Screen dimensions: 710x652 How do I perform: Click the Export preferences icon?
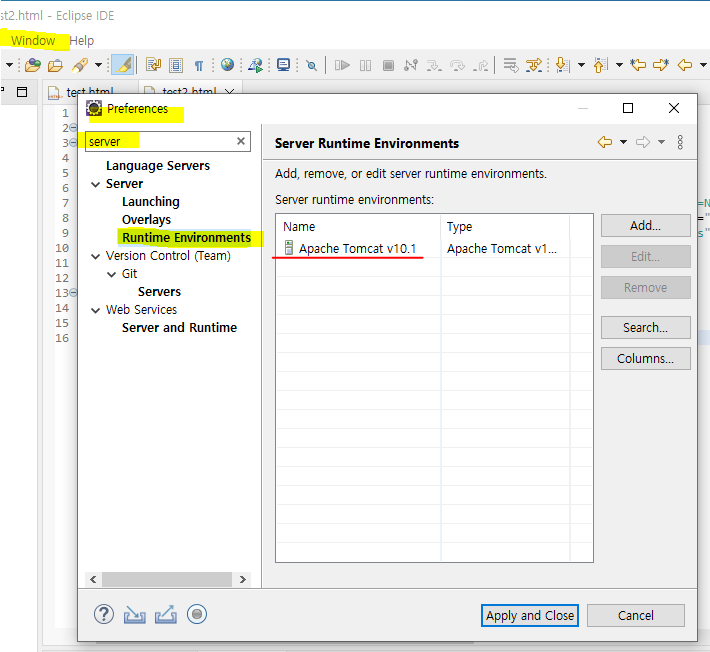tap(166, 615)
